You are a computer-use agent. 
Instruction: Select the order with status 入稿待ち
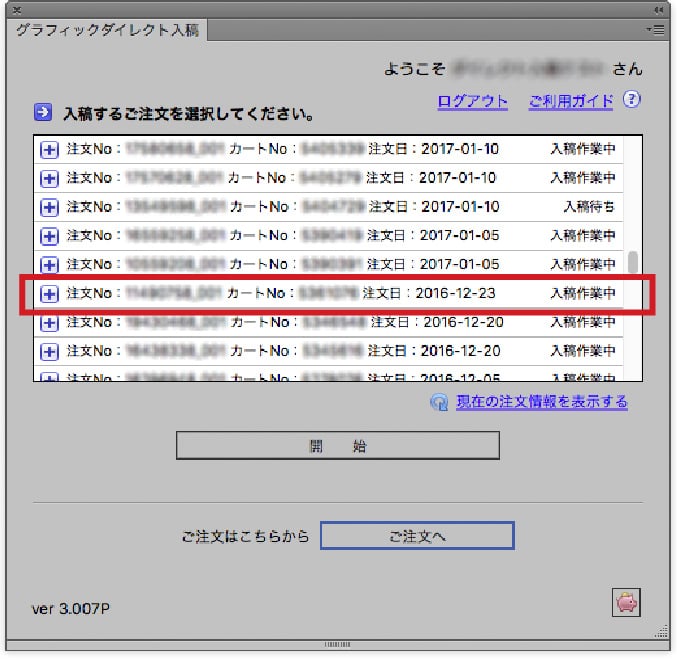pyautogui.click(x=328, y=207)
